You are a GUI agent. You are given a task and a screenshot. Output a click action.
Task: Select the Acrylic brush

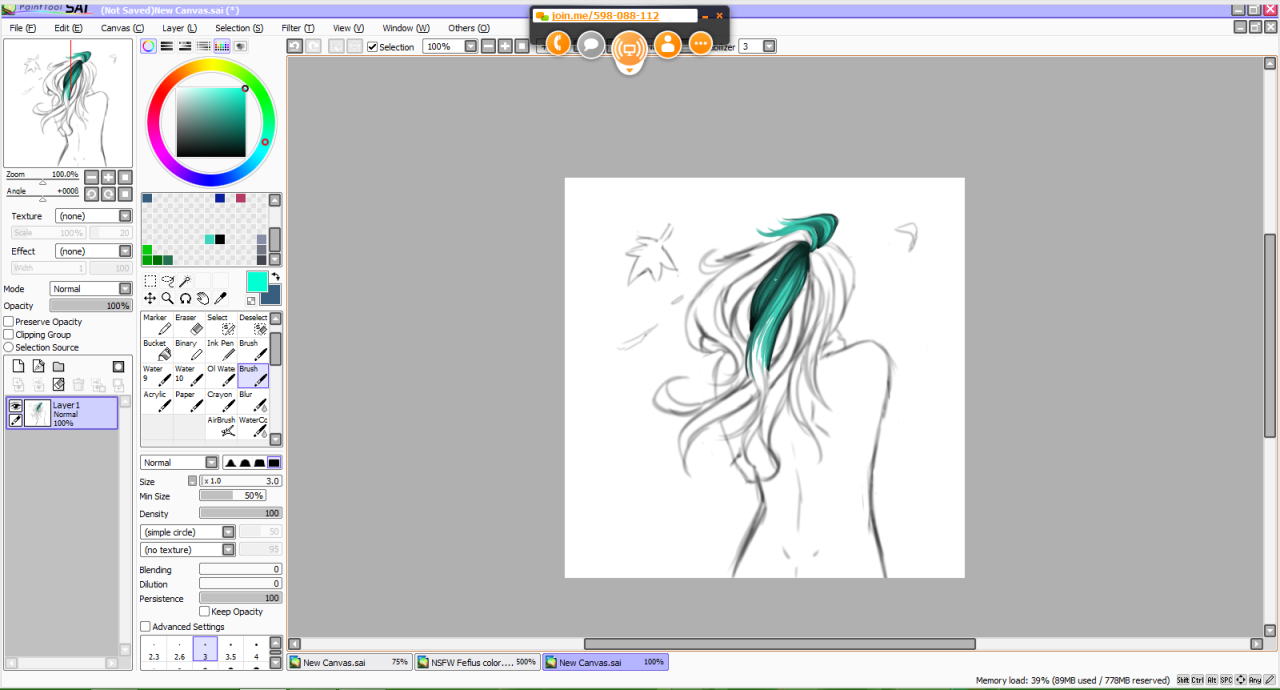155,401
